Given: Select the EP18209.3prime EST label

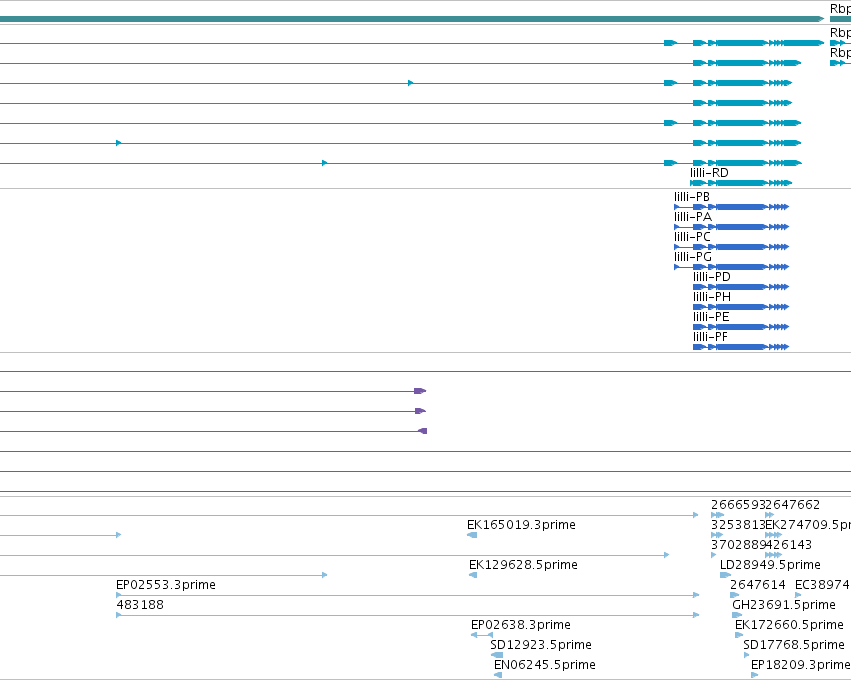Looking at the screenshot, I should tap(801, 665).
